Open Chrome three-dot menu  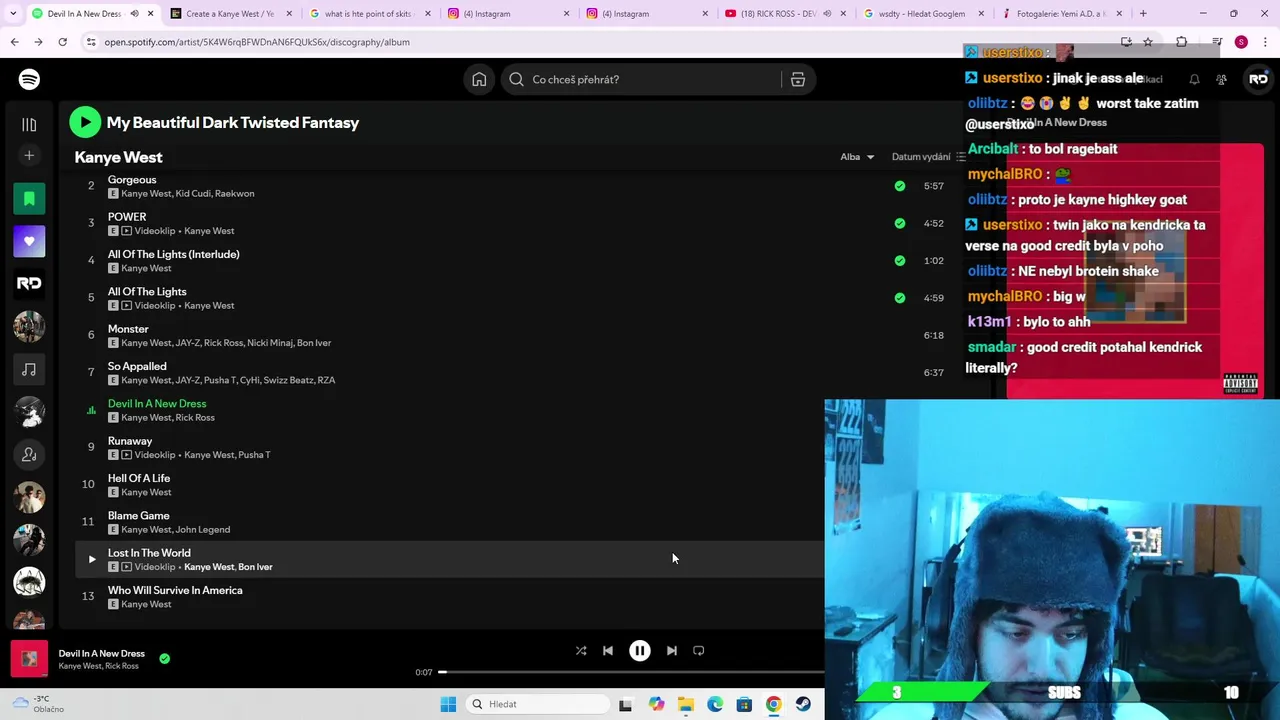coord(1266,42)
